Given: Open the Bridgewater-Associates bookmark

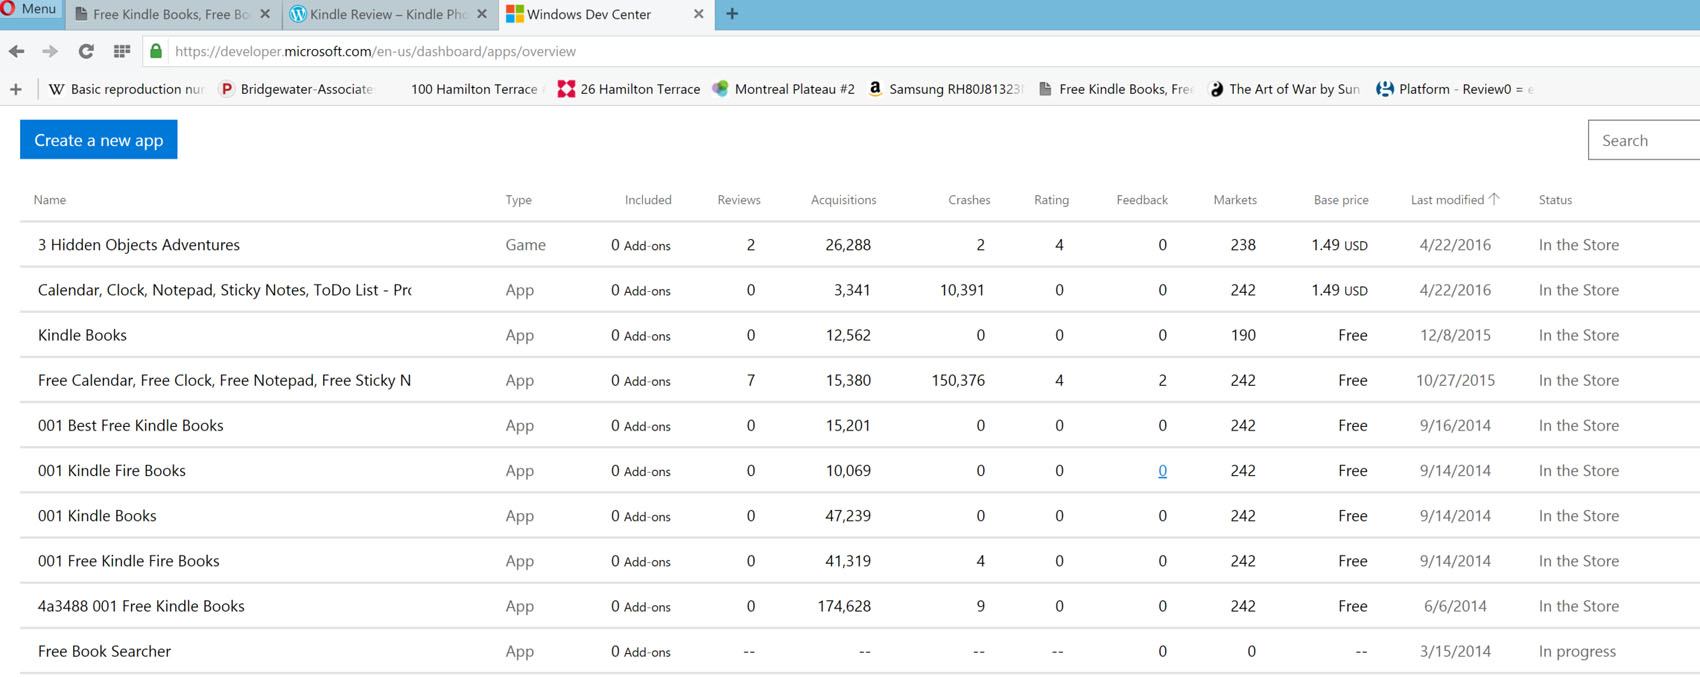Looking at the screenshot, I should 297,89.
